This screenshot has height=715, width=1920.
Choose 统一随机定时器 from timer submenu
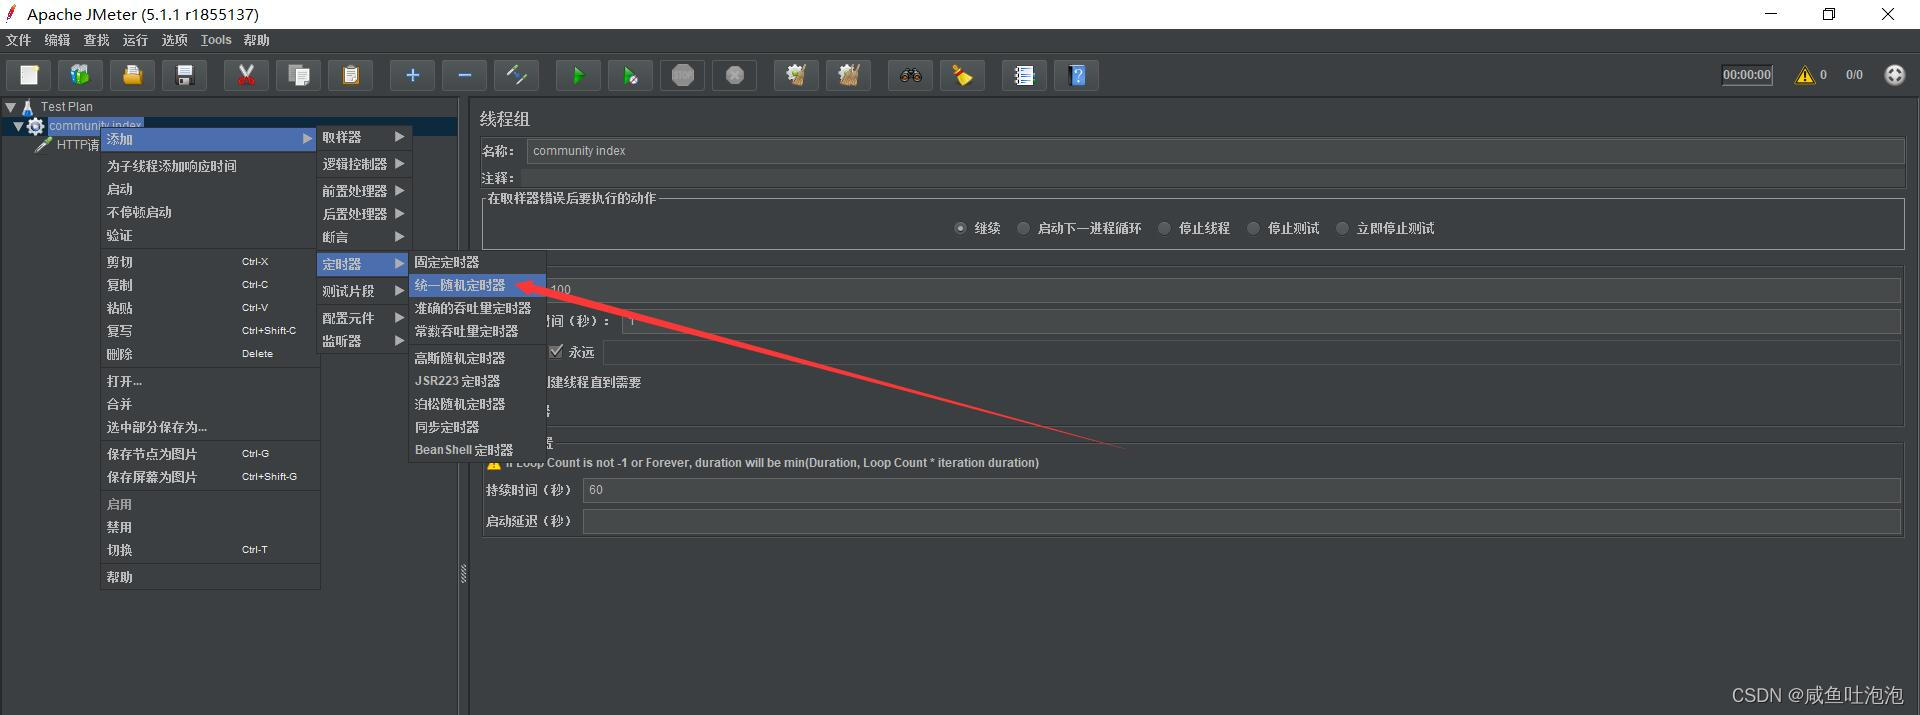(477, 285)
